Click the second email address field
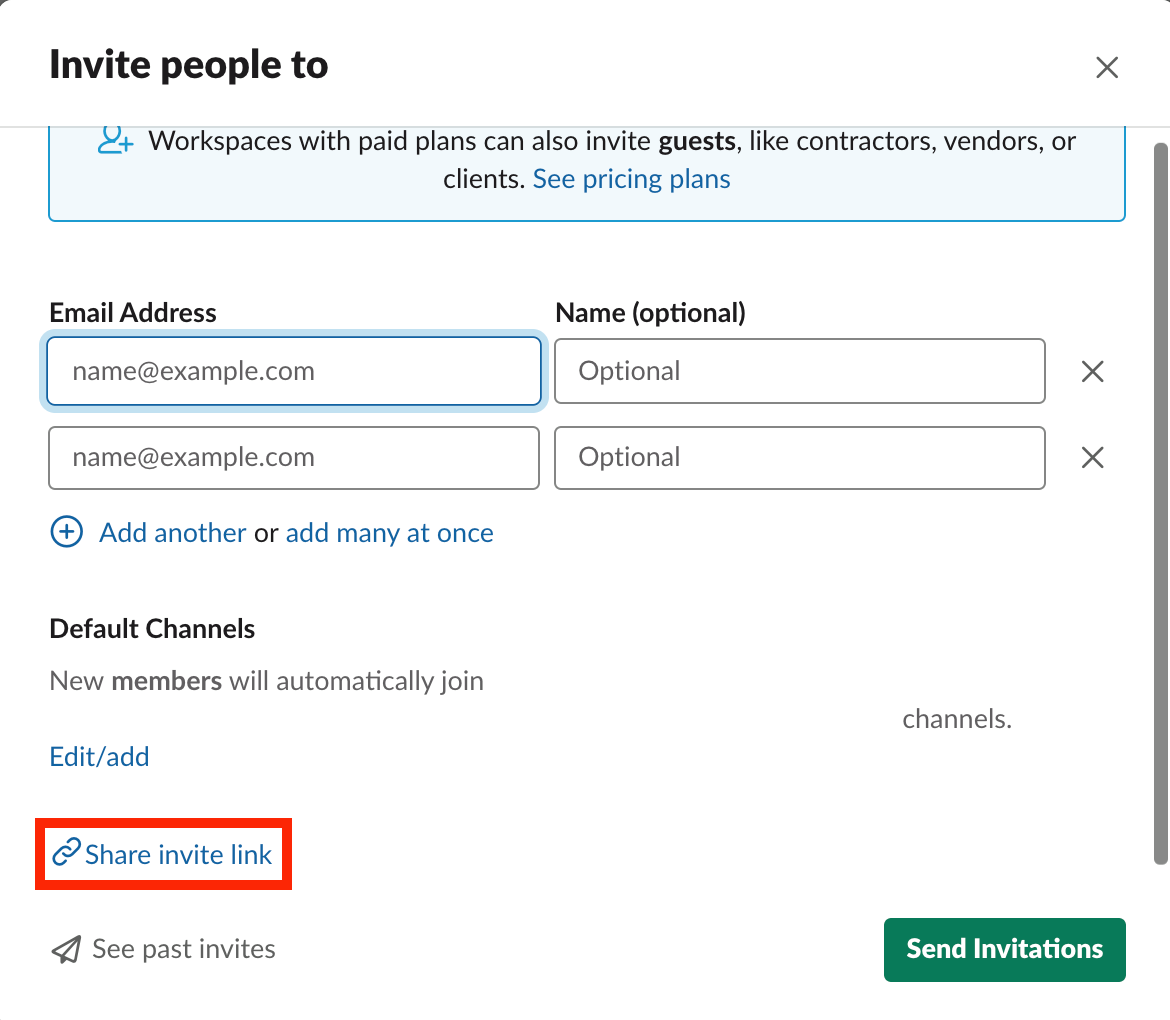Viewport: 1170px width, 1020px height. [x=294, y=458]
